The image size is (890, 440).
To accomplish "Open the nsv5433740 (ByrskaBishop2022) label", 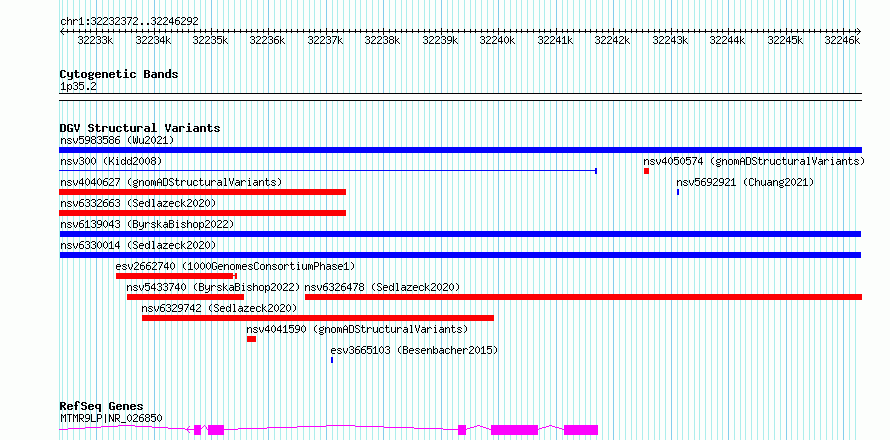I will point(213,287).
